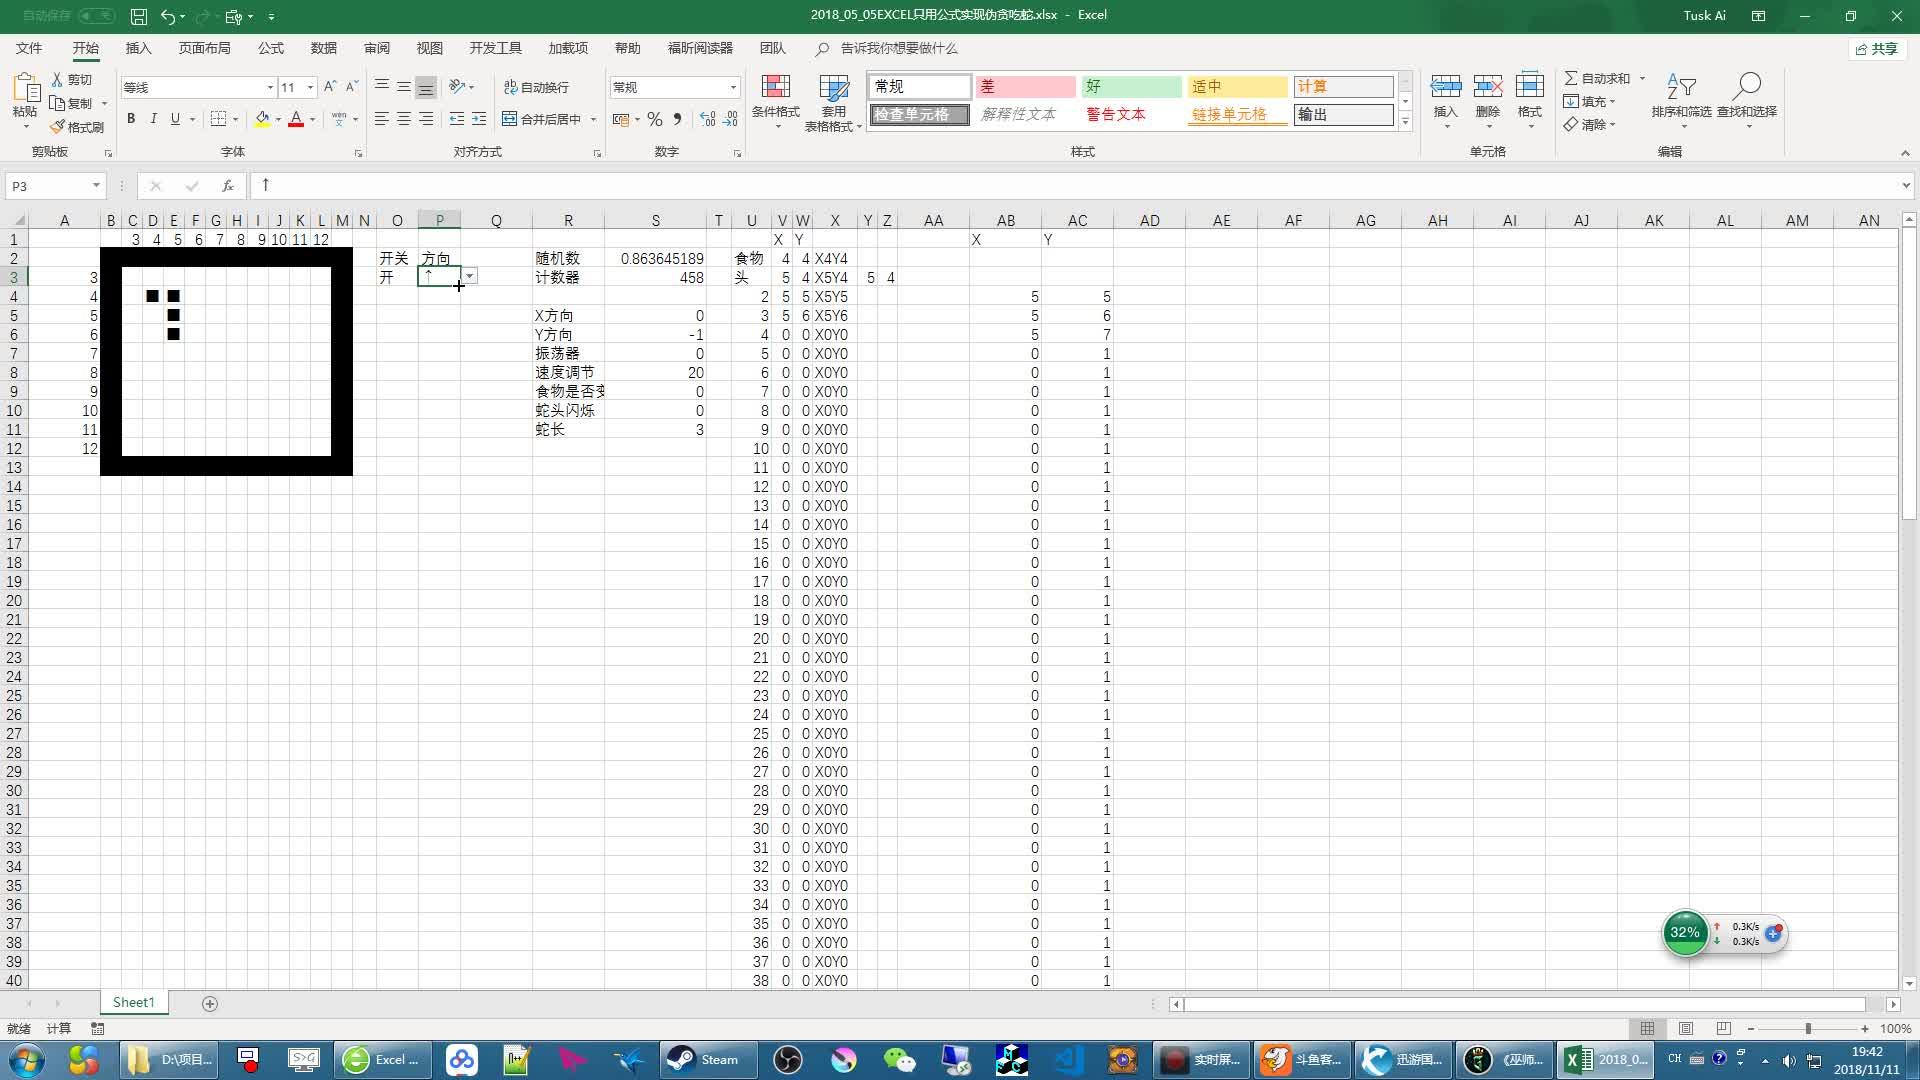Click the font color red A swatch

click(x=295, y=119)
